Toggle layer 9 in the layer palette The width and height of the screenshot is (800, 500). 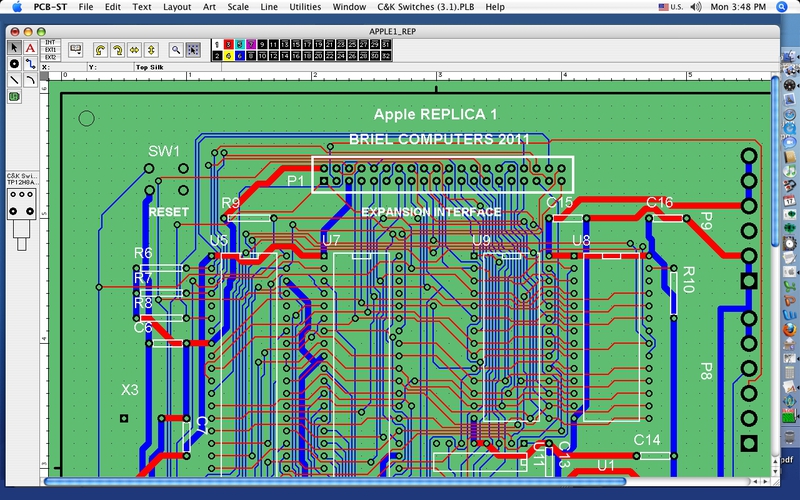(262, 44)
